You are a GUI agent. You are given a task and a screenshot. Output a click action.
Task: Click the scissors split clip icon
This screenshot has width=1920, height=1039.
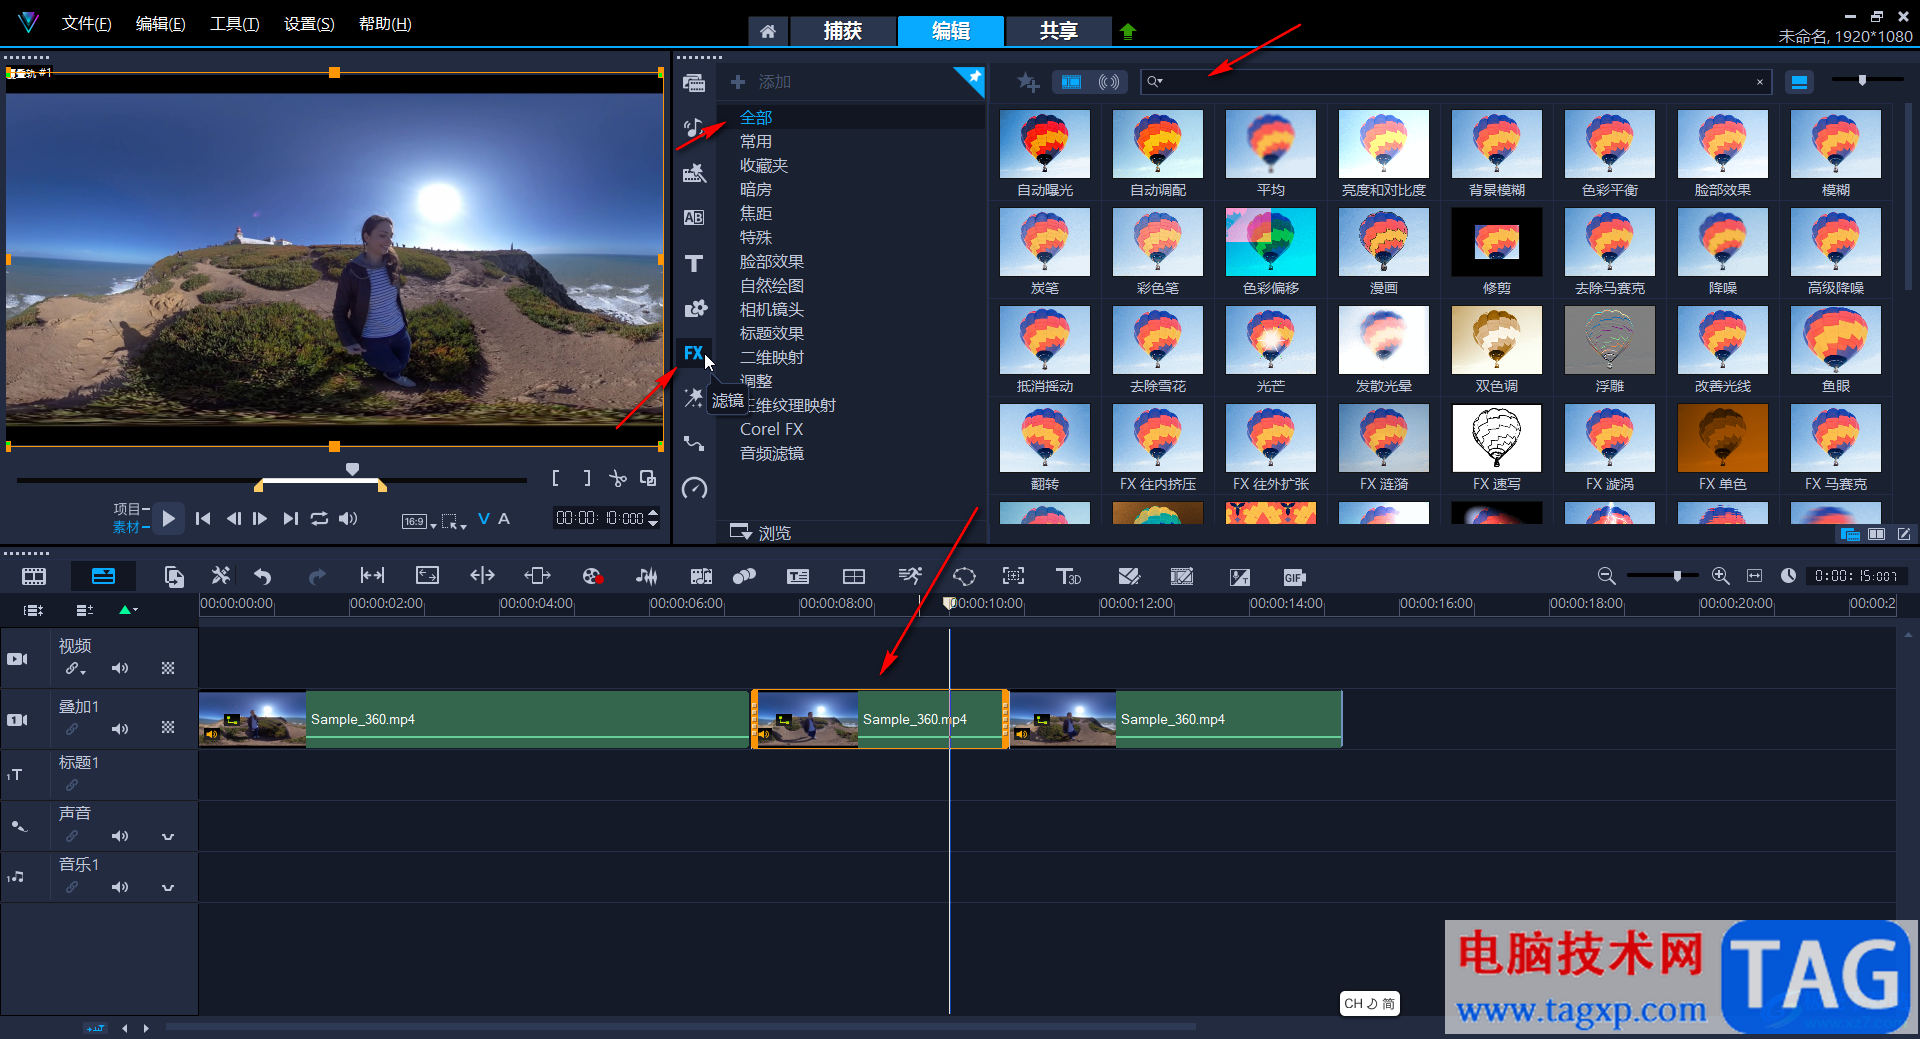pyautogui.click(x=618, y=479)
